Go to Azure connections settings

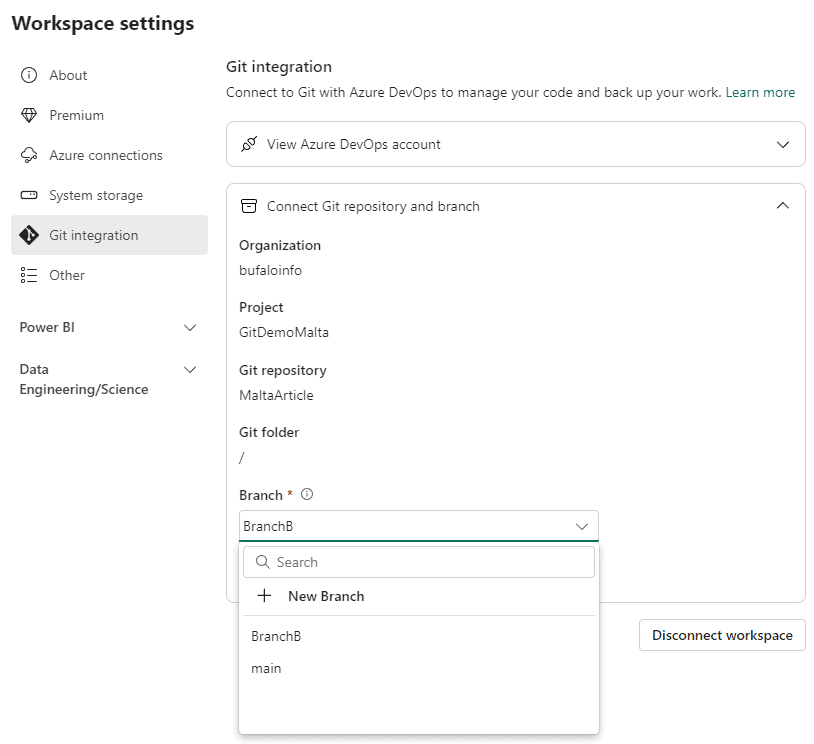(x=109, y=155)
